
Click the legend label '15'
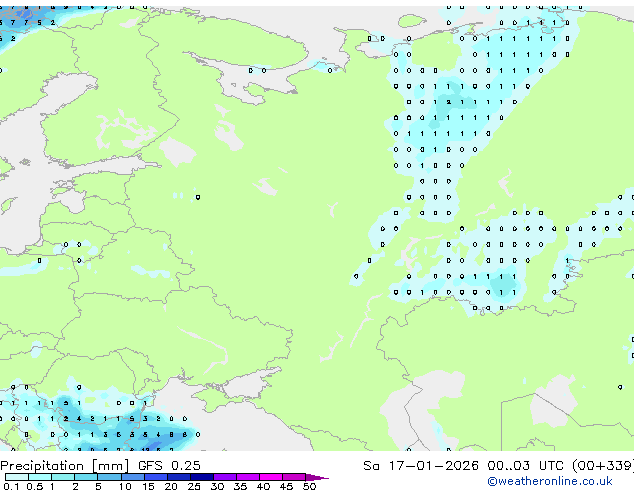coord(148,486)
